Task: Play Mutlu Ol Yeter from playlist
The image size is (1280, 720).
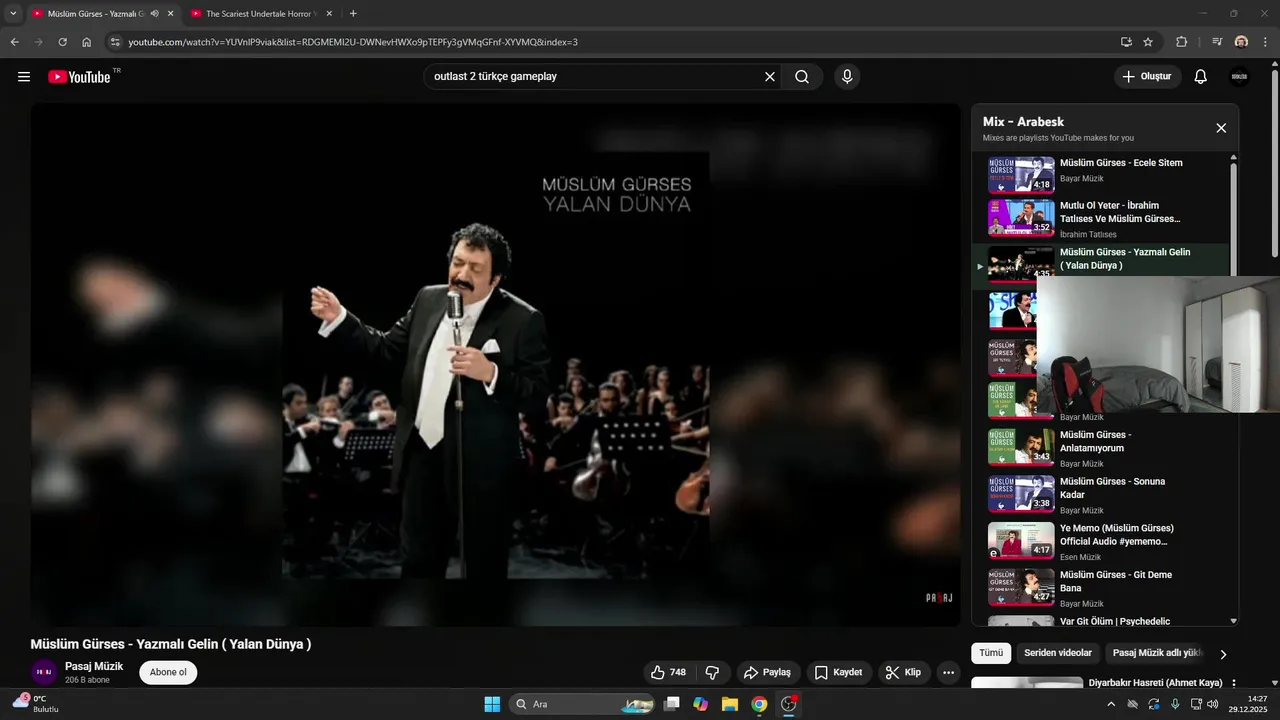Action: [1100, 220]
